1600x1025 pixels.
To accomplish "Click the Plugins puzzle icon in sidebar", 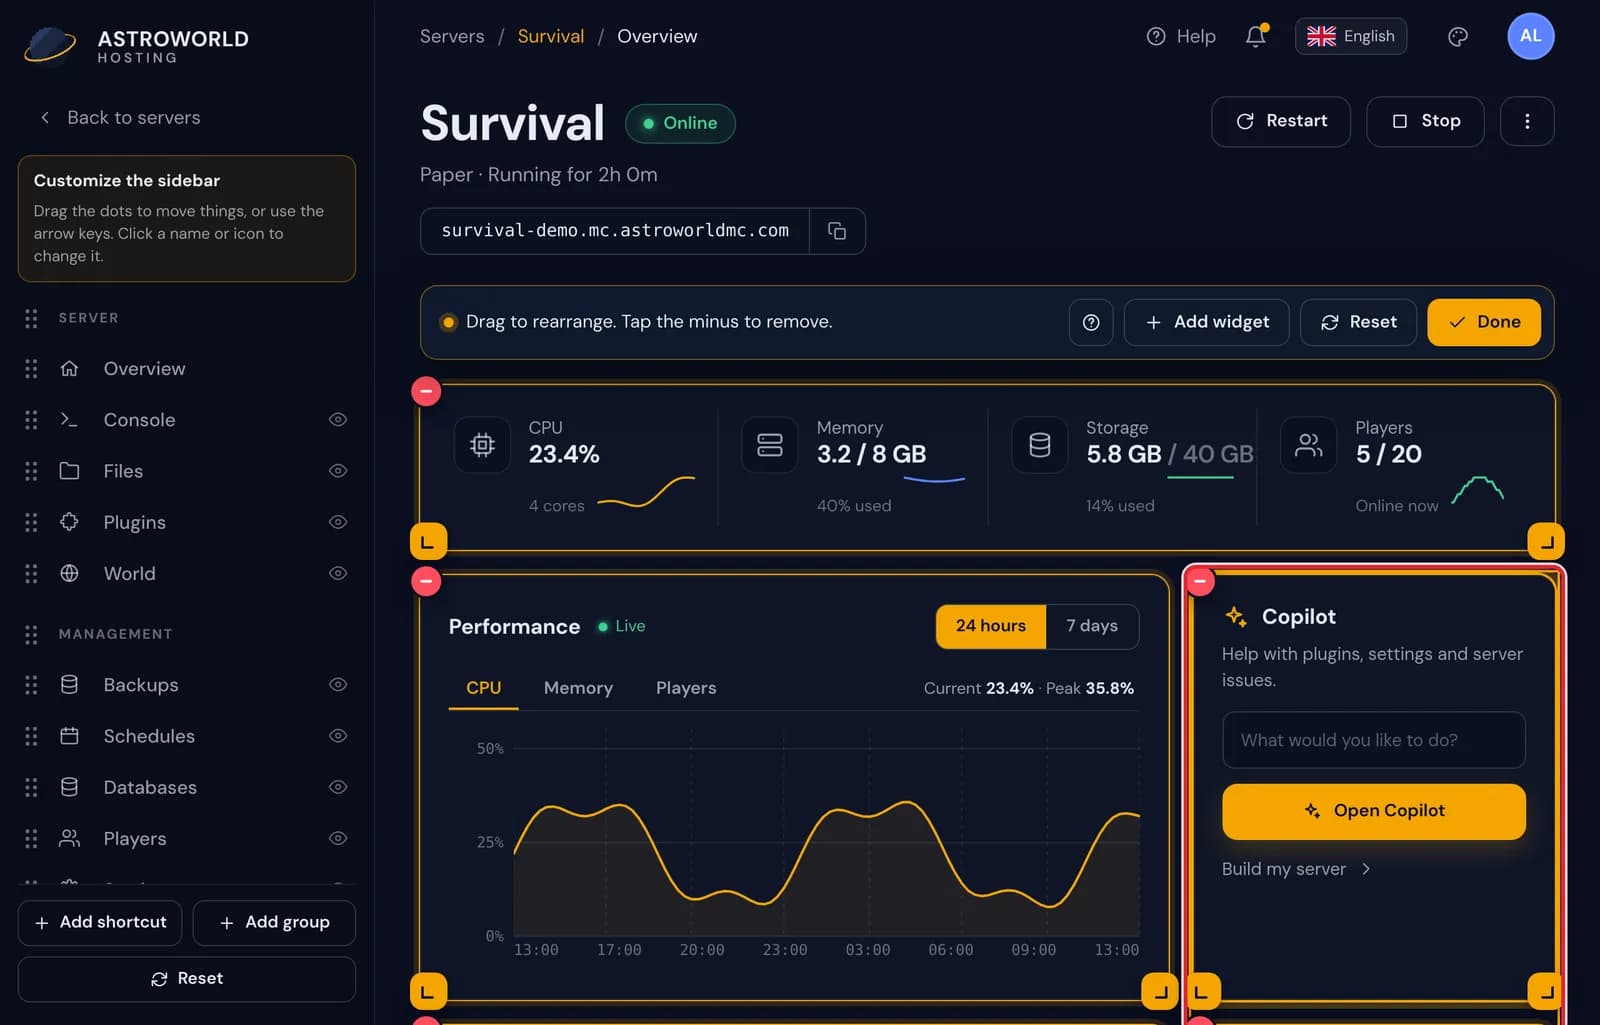I will click(x=69, y=522).
